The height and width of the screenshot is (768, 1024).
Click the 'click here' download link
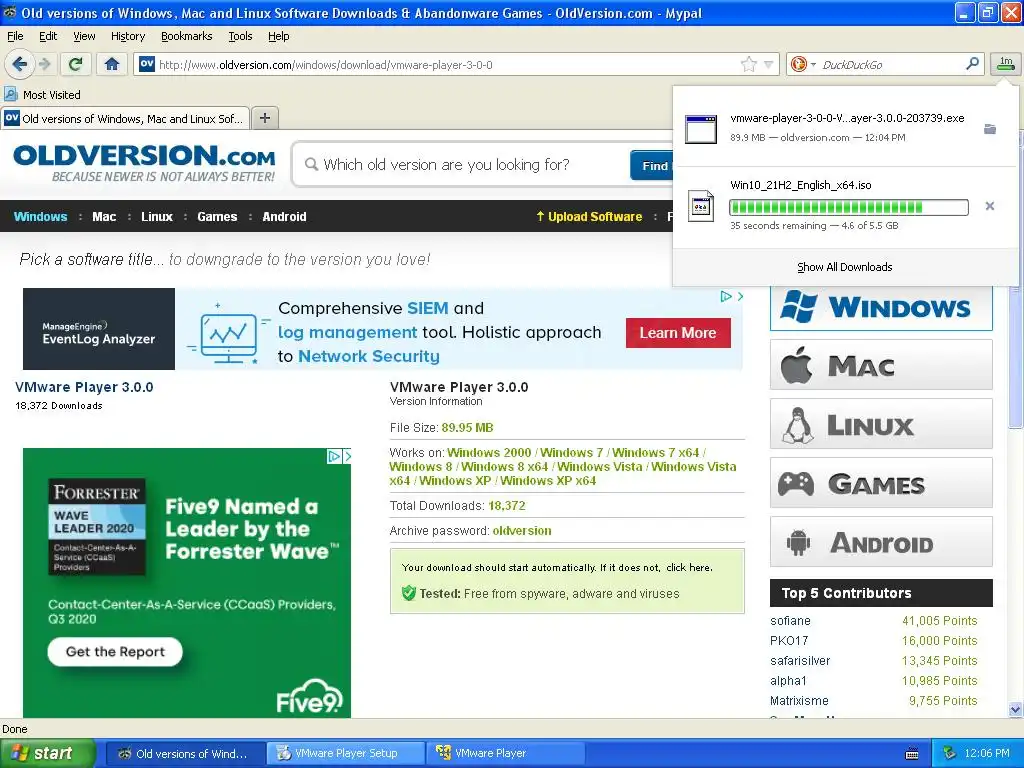689,568
